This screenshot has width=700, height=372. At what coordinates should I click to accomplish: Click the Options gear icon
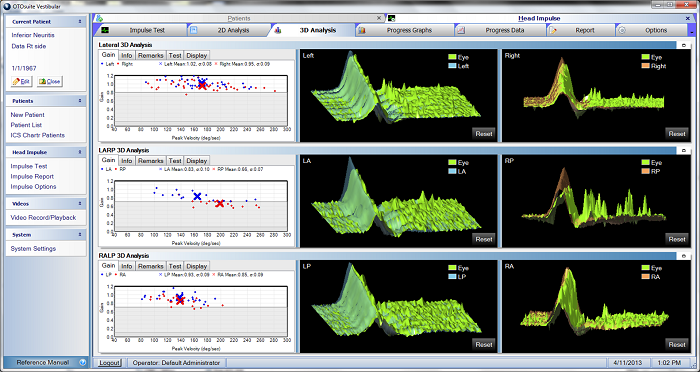[x=622, y=30]
